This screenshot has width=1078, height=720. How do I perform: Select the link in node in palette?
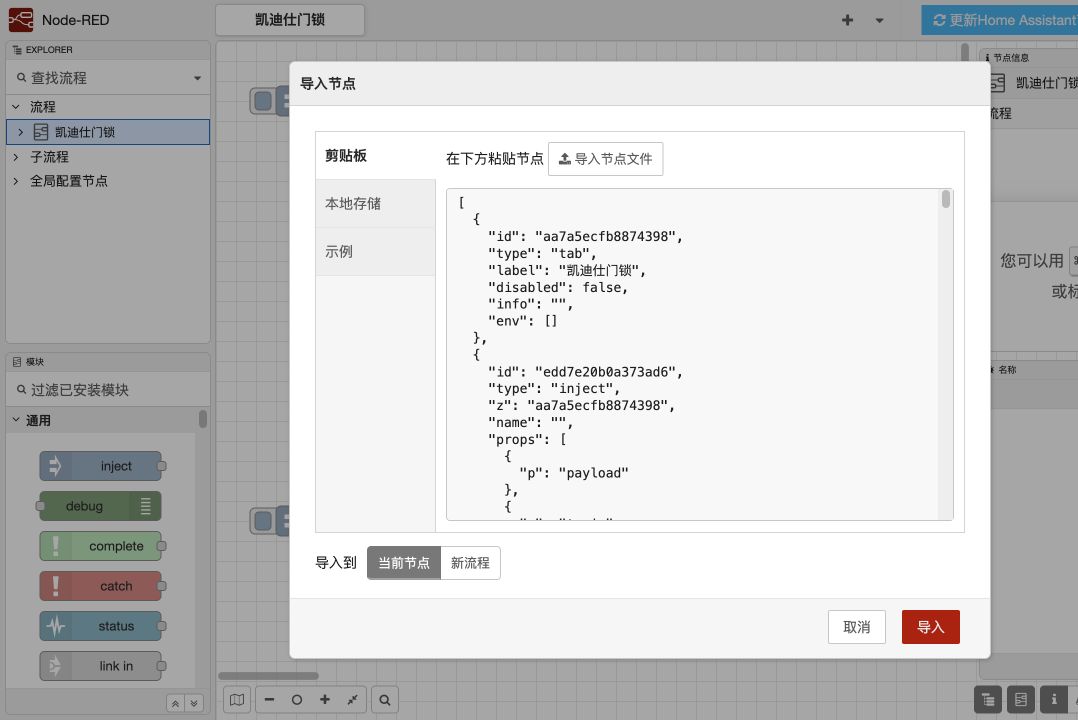[x=101, y=666]
